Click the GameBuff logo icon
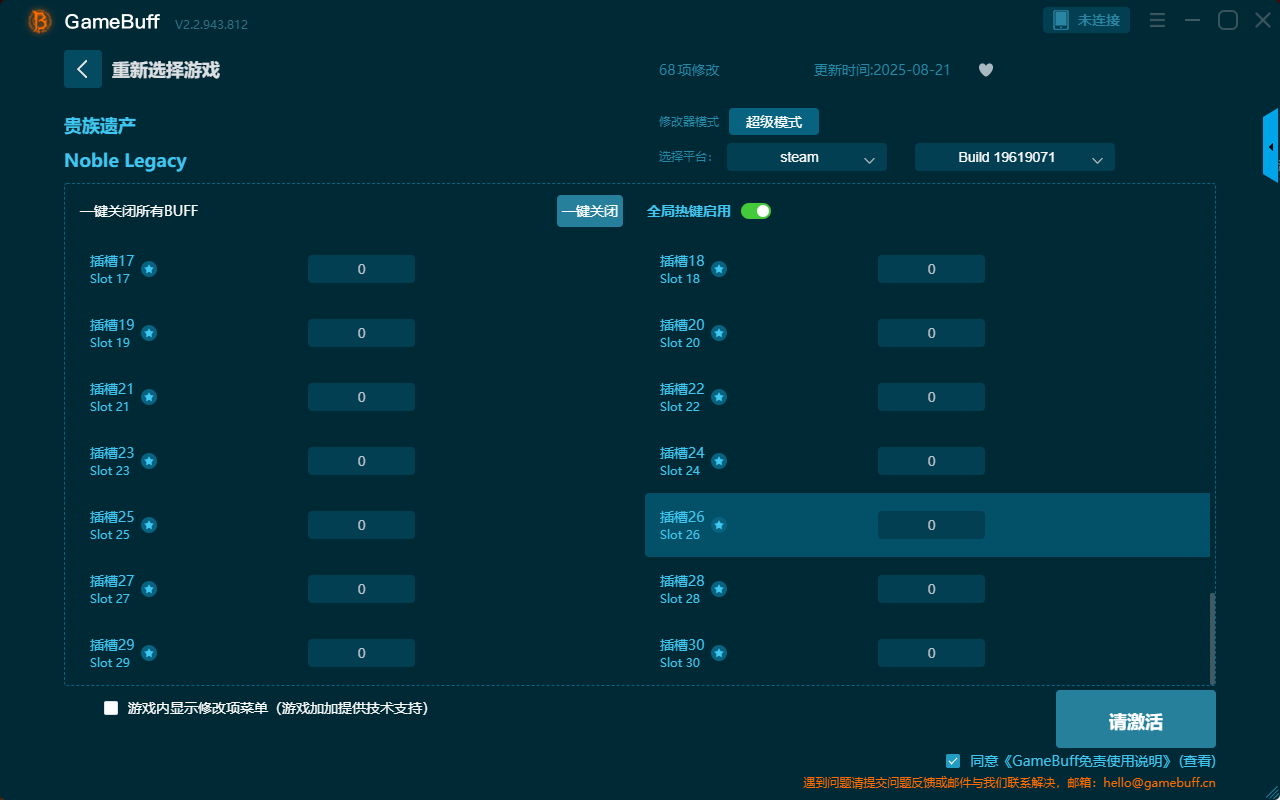This screenshot has height=800, width=1280. [40, 21]
